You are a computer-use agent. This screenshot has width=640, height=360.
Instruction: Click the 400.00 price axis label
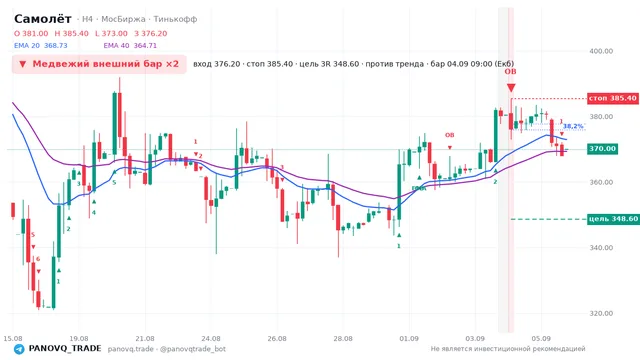[x=601, y=51]
